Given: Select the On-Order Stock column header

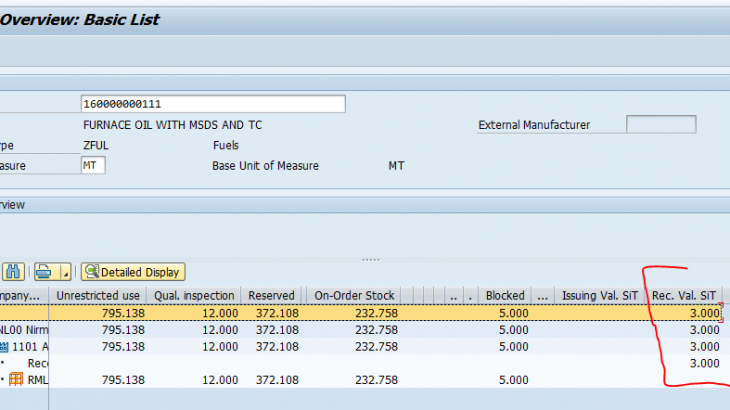Looking at the screenshot, I should click(x=354, y=296).
